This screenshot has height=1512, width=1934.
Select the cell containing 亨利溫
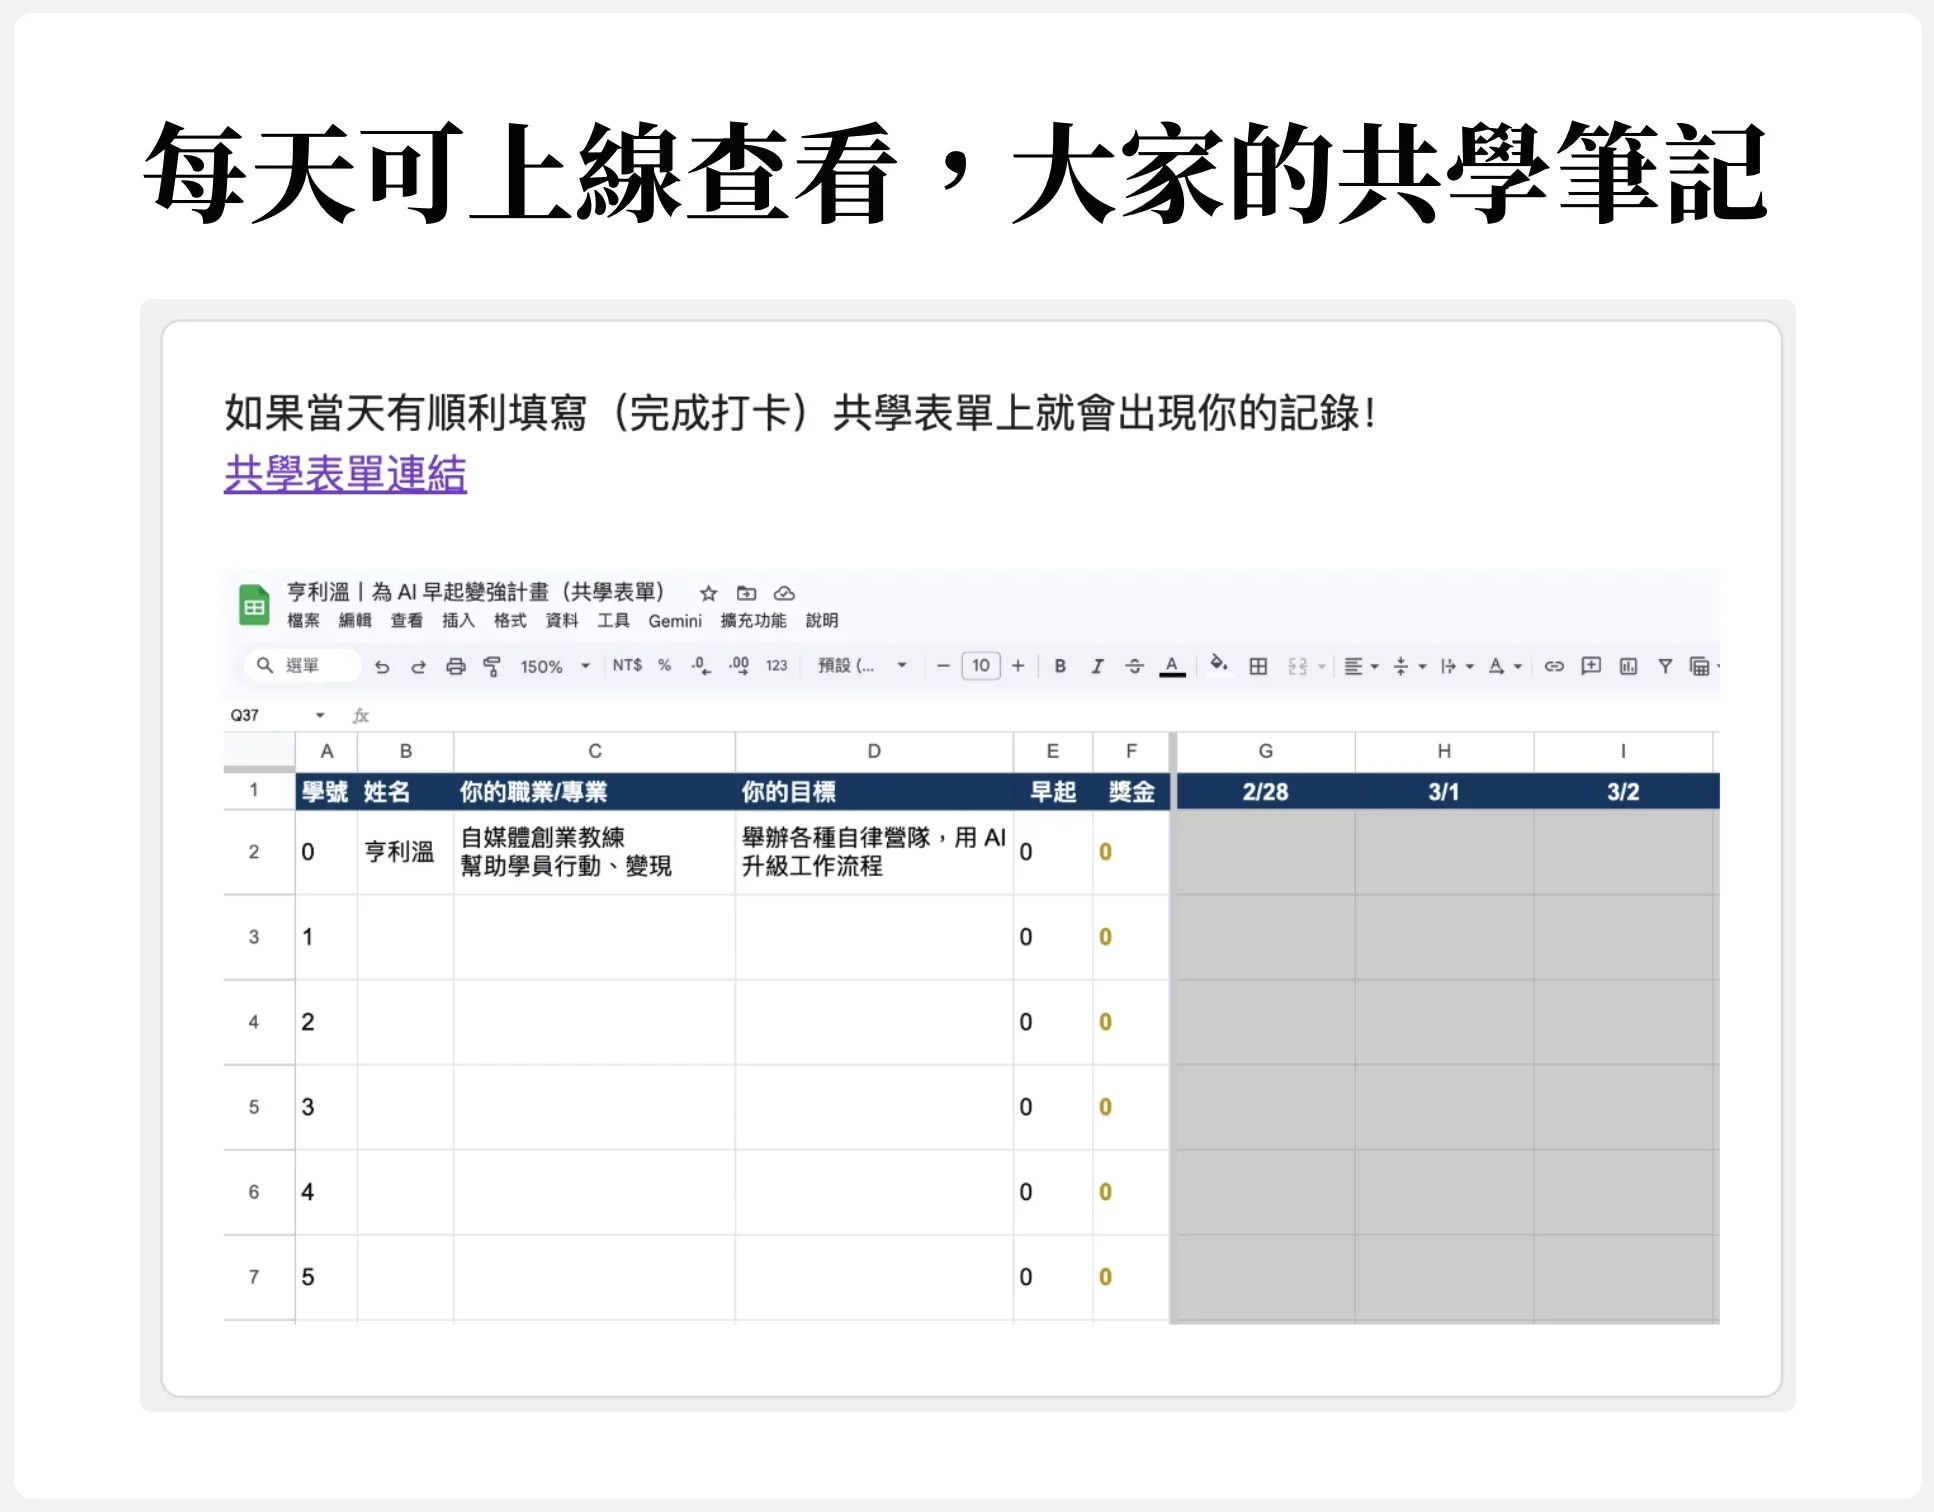tap(403, 851)
